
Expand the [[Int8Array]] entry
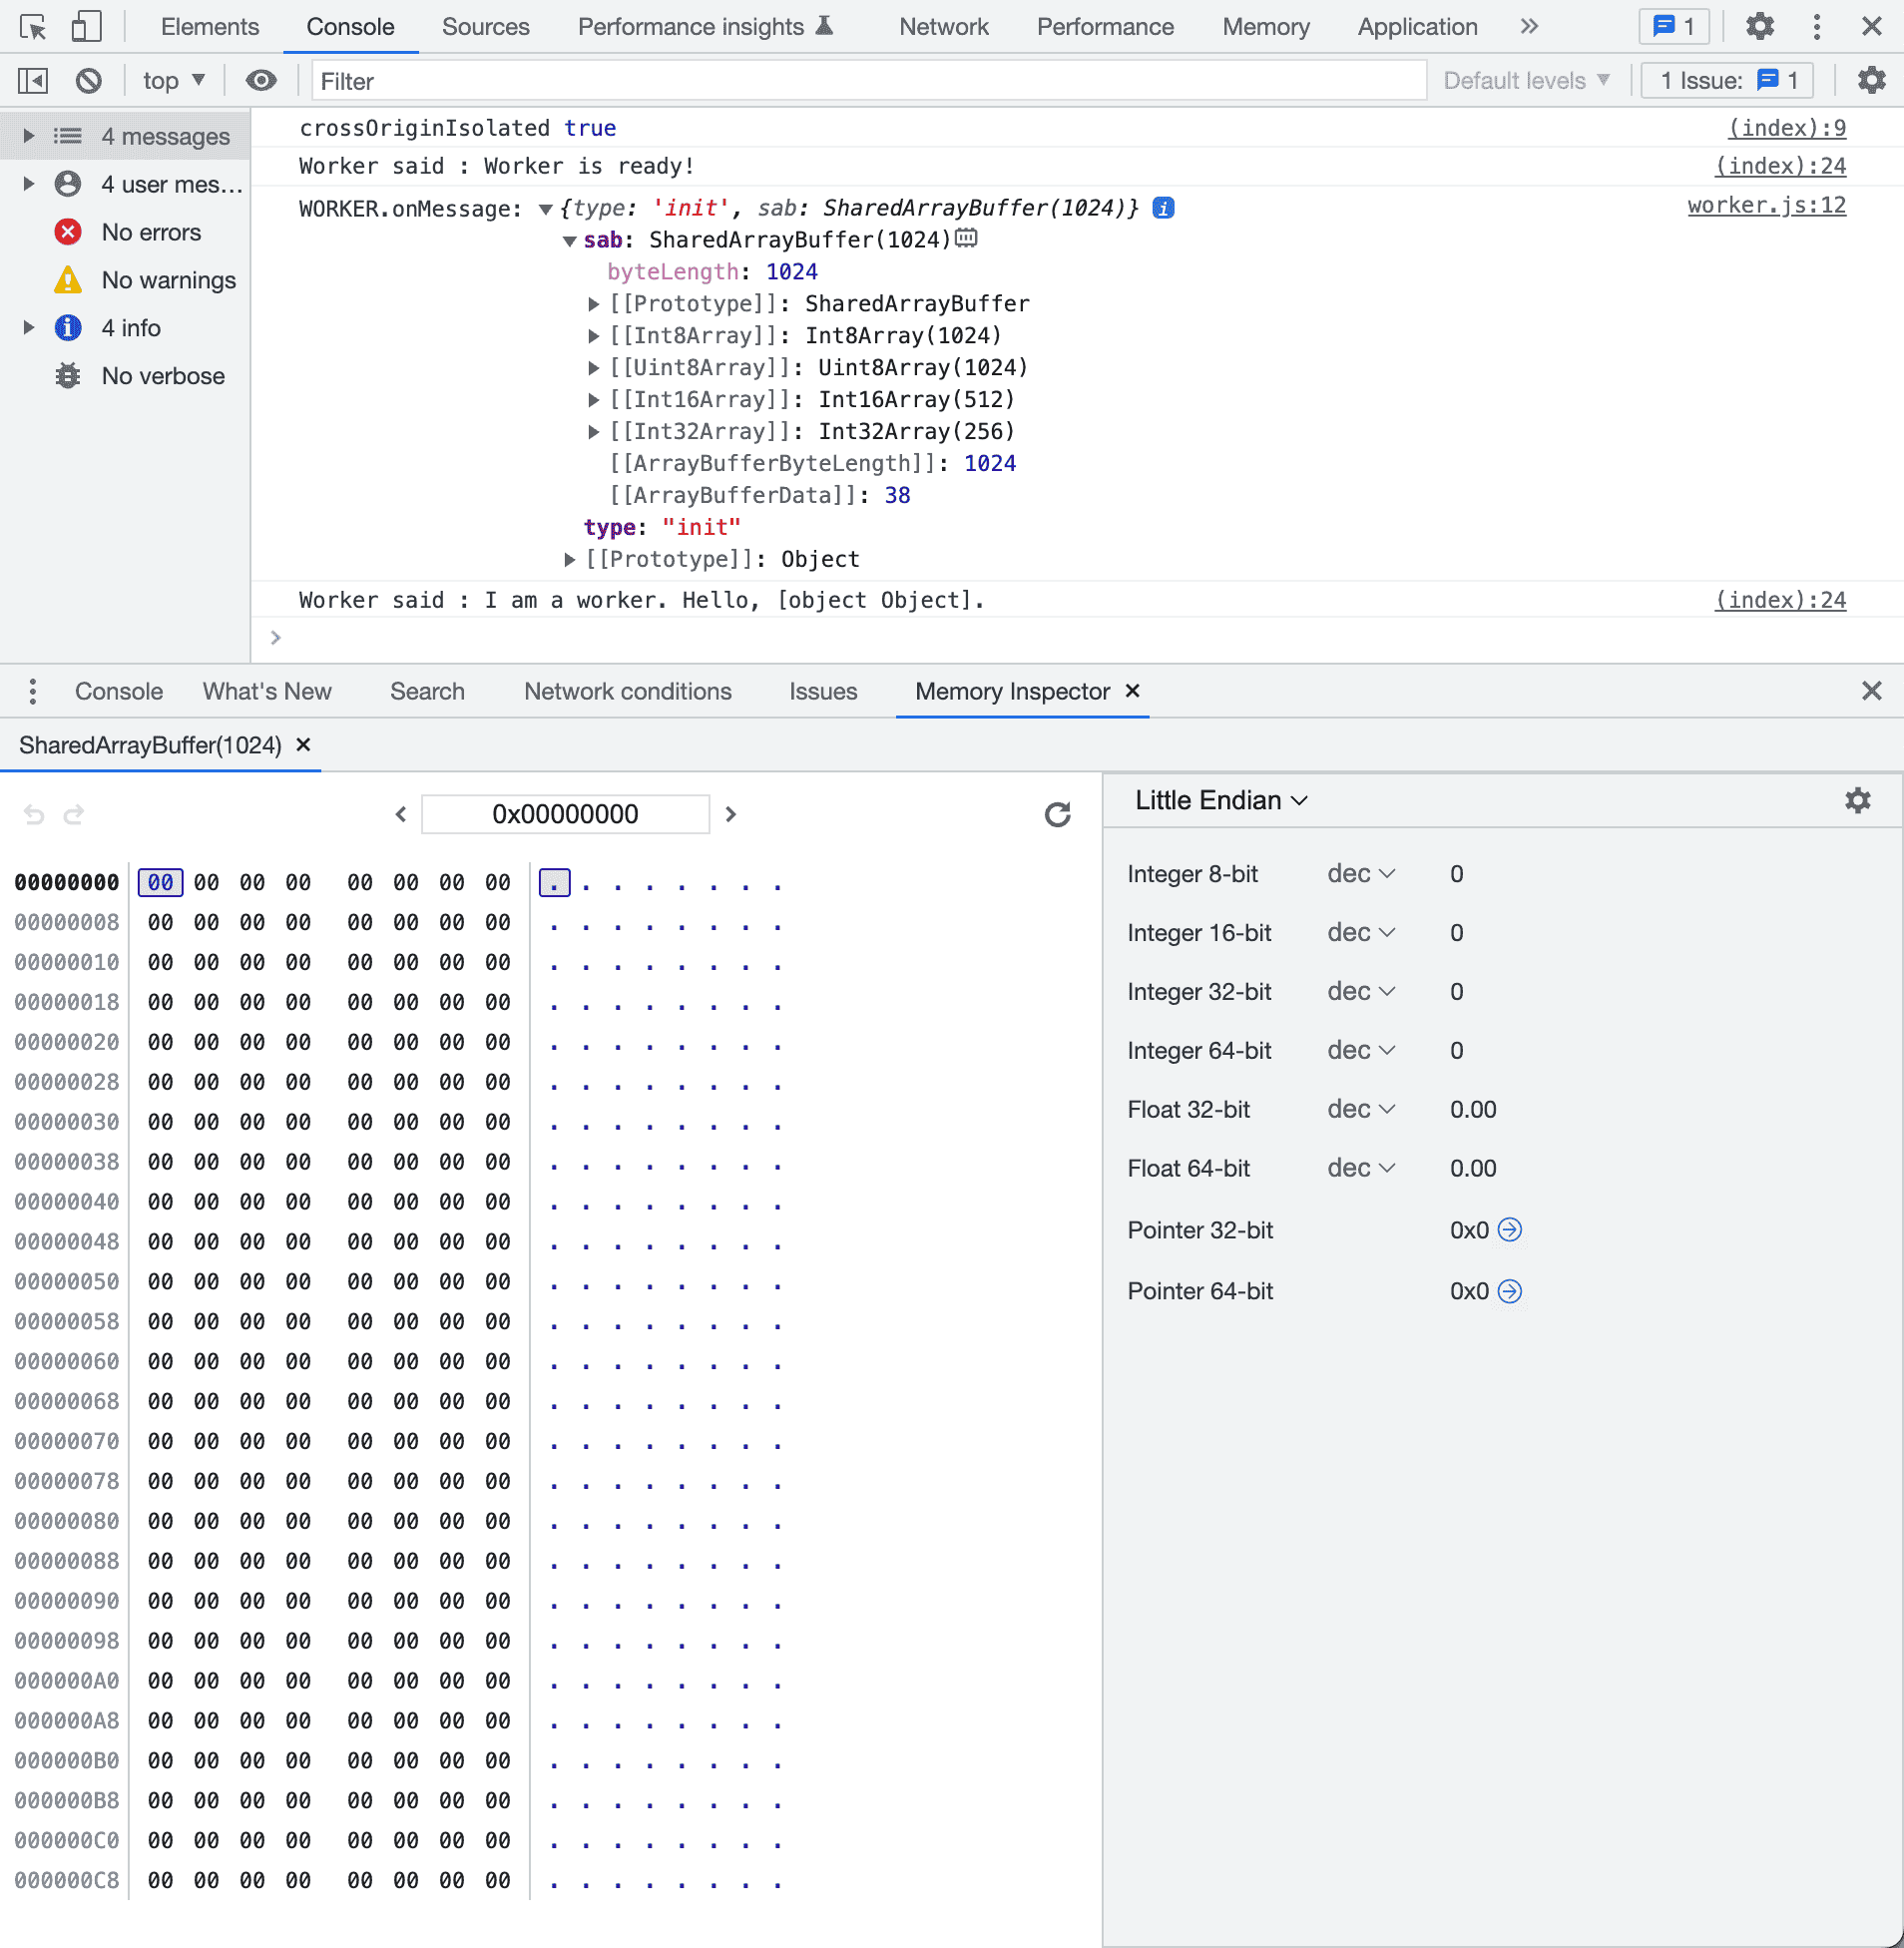click(594, 336)
